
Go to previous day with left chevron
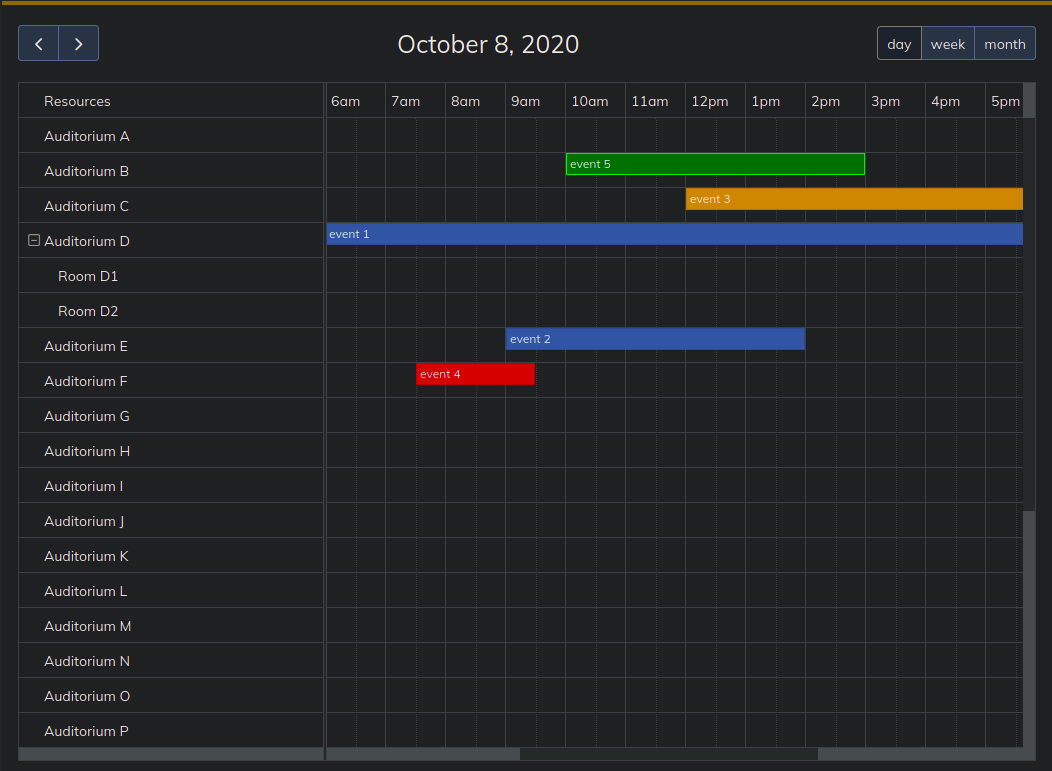point(39,44)
